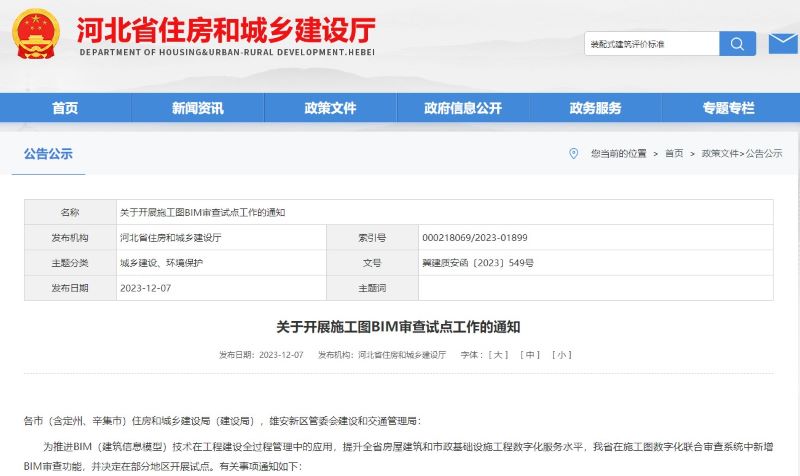Screen dimensions: 800x476
Task: Select 政策文件 in the navigation bar
Action: point(330,108)
